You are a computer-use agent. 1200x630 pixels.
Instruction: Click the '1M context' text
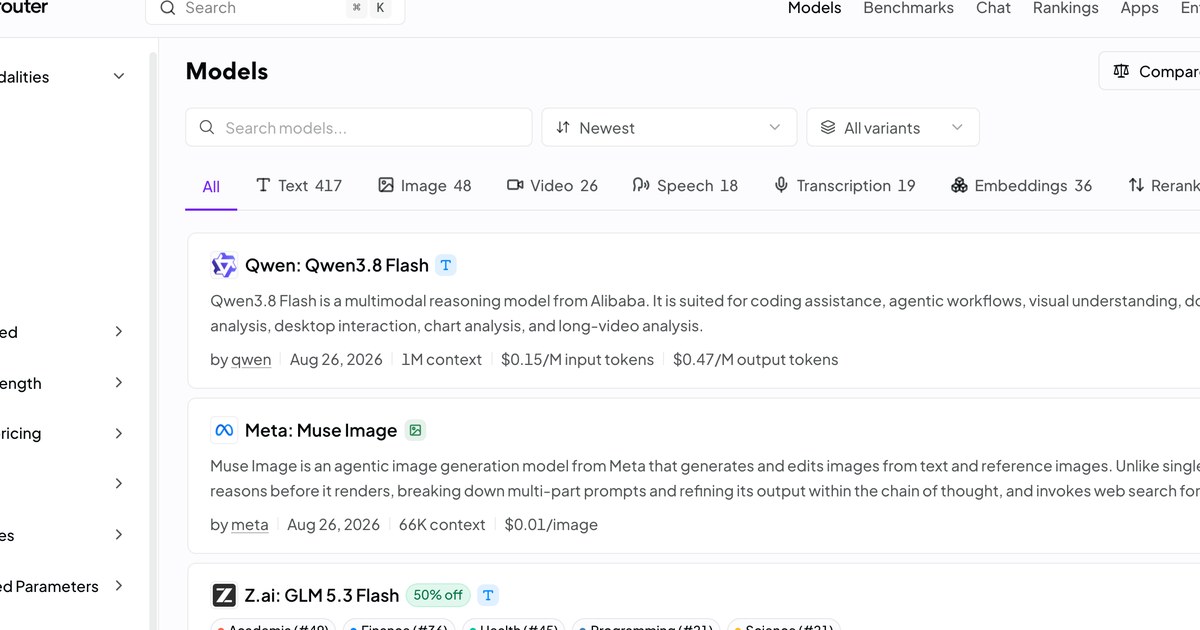coord(442,360)
